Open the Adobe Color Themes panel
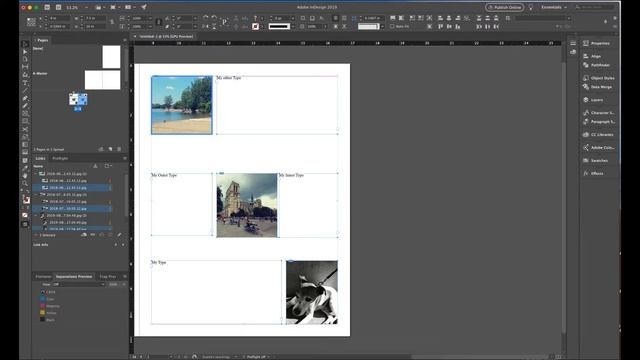640x360 pixels. tap(598, 147)
